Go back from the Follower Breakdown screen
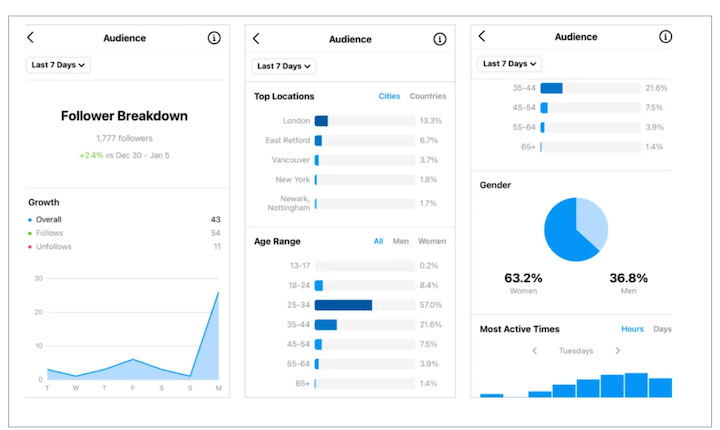 (30, 38)
